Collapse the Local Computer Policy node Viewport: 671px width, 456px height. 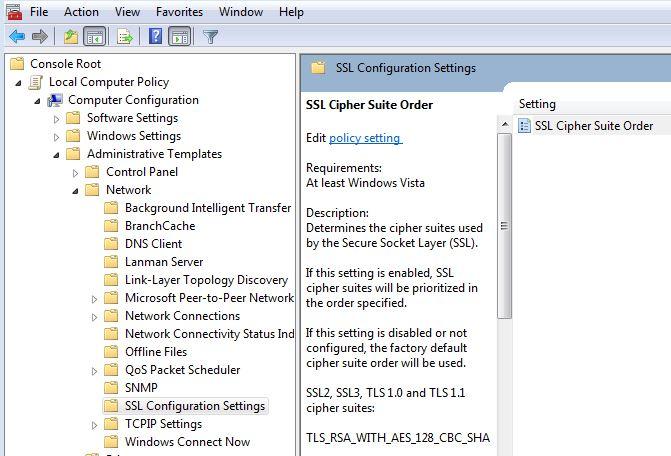(x=18, y=83)
